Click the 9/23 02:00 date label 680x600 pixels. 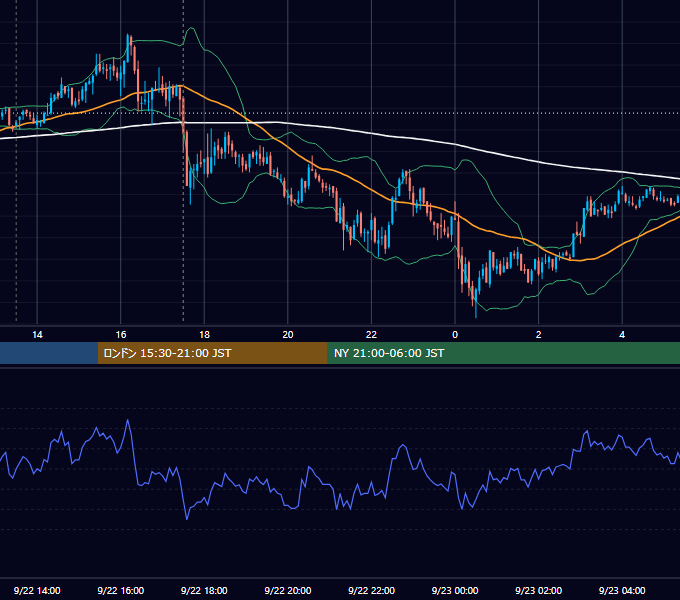539,590
